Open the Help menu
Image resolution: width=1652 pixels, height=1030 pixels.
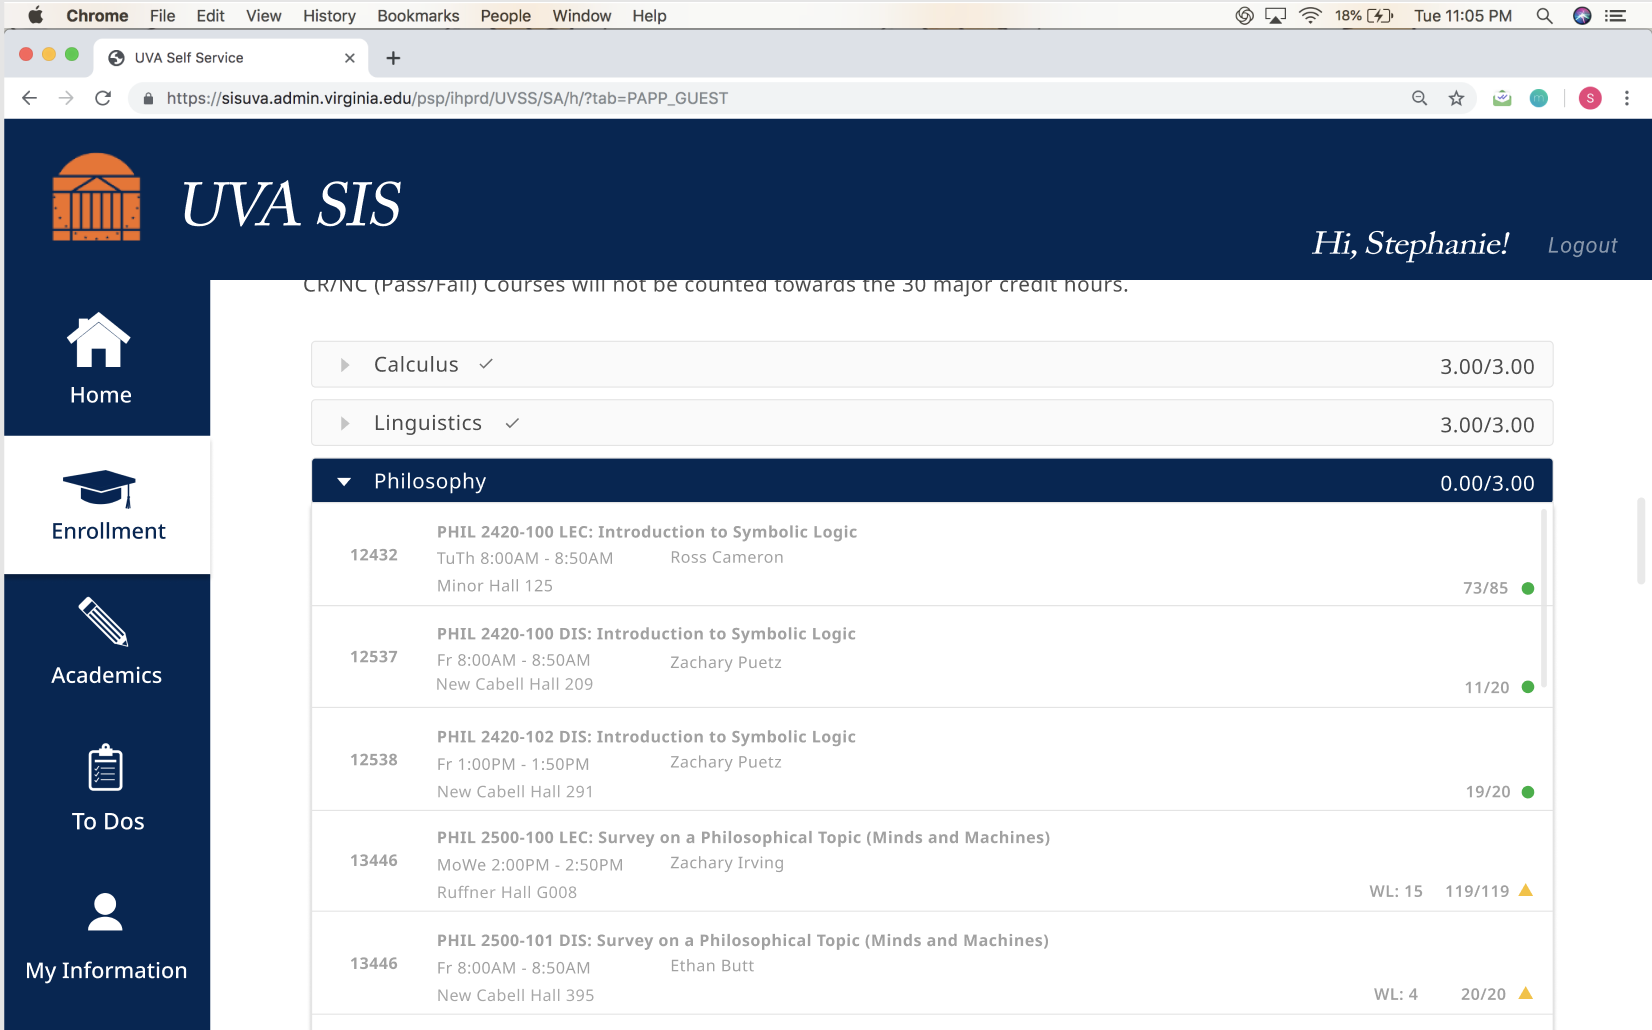[x=649, y=16]
